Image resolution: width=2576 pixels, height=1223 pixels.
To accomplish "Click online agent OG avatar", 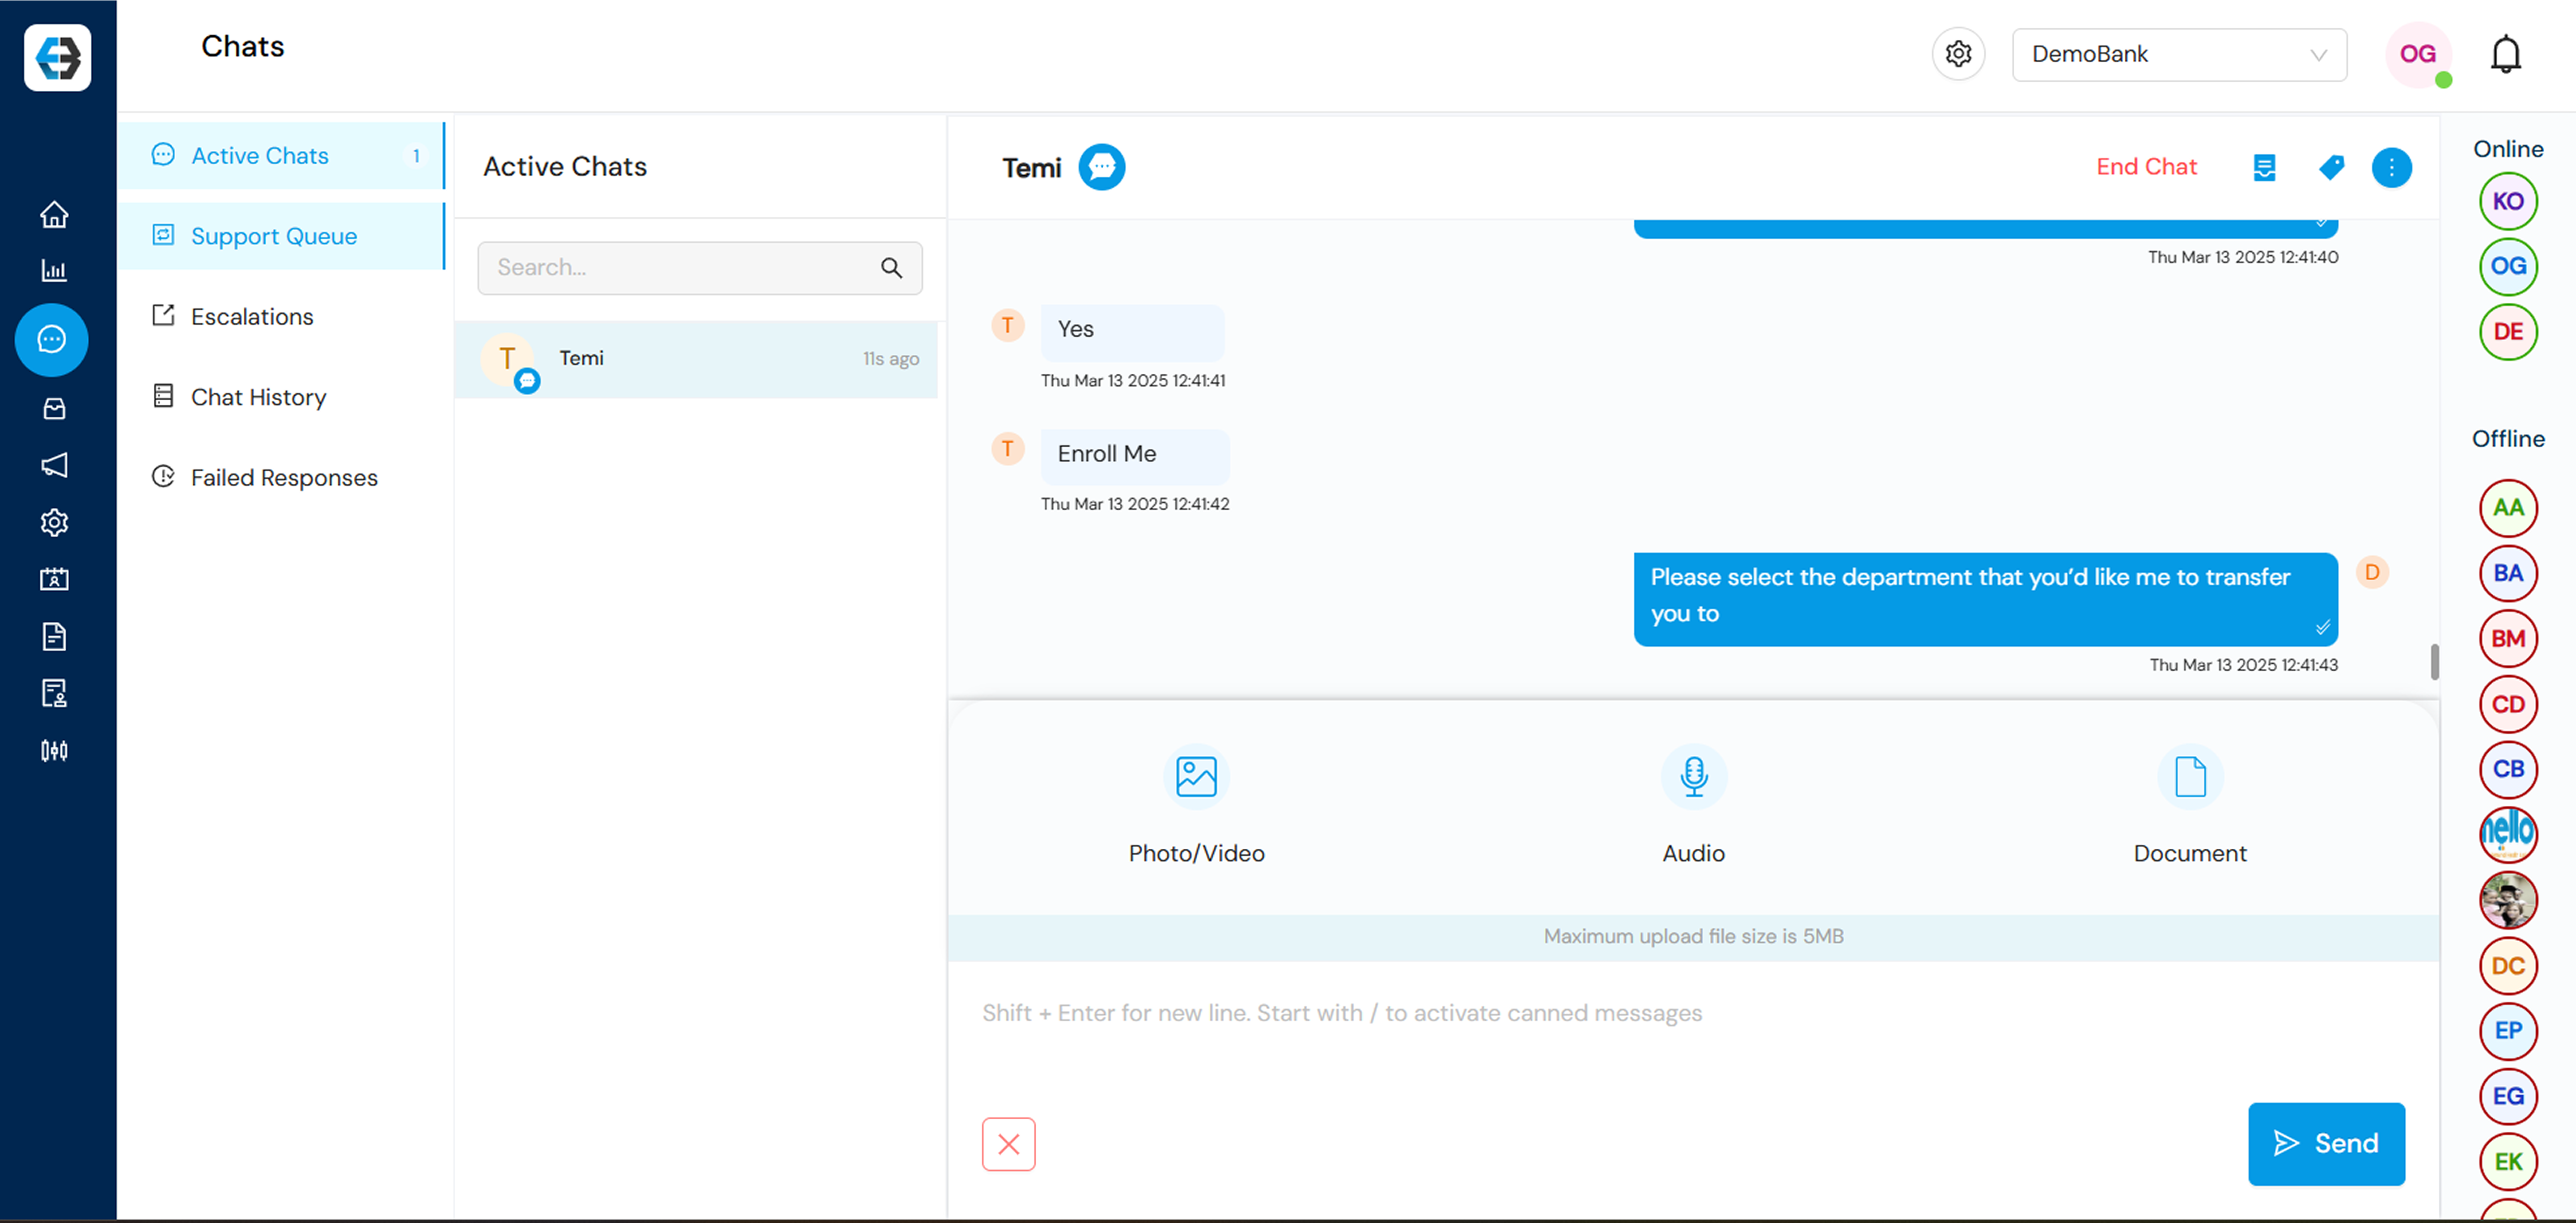I will coord(2508,267).
